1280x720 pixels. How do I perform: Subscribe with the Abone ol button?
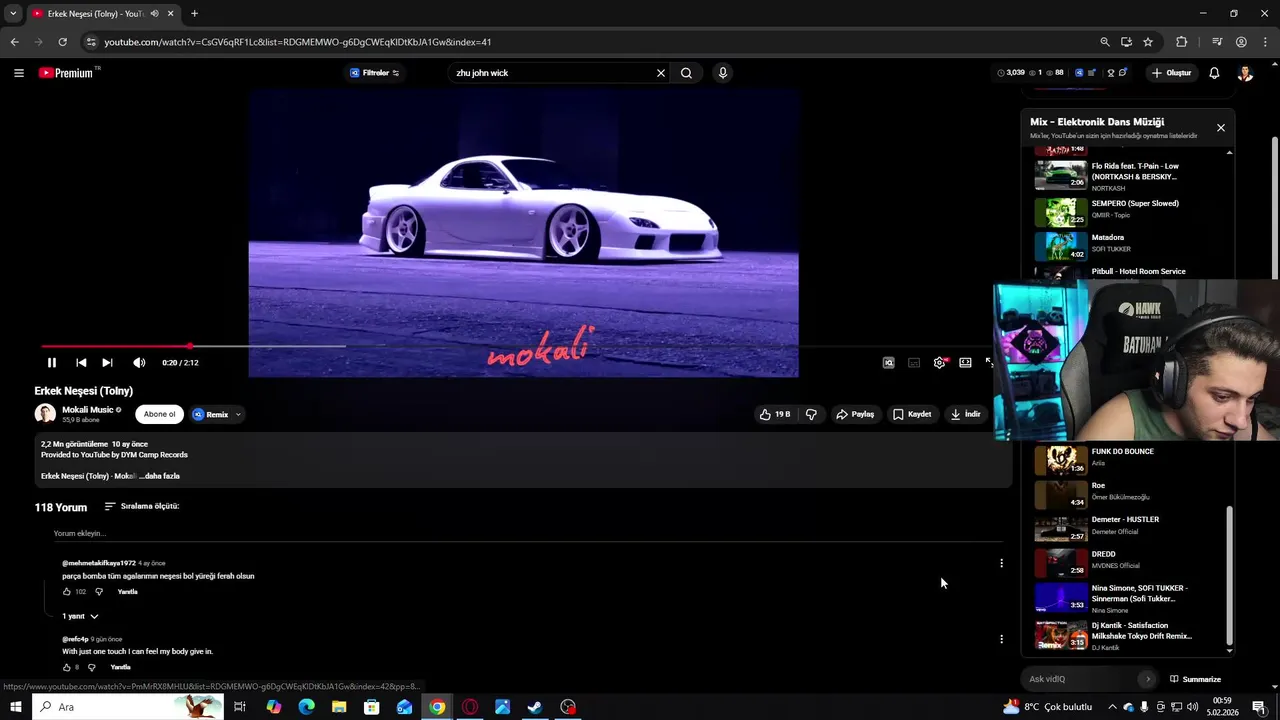(x=159, y=414)
